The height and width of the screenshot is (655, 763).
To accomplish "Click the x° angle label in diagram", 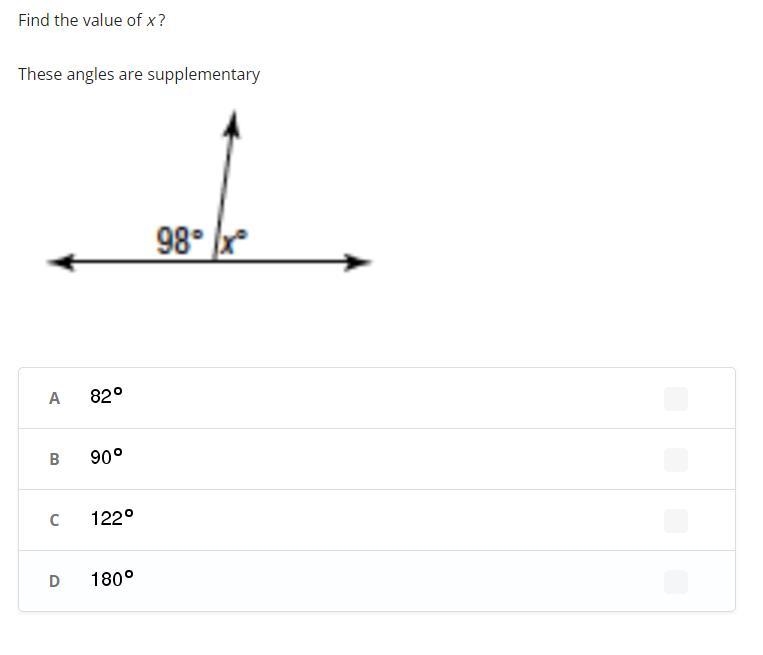I will point(234,241).
